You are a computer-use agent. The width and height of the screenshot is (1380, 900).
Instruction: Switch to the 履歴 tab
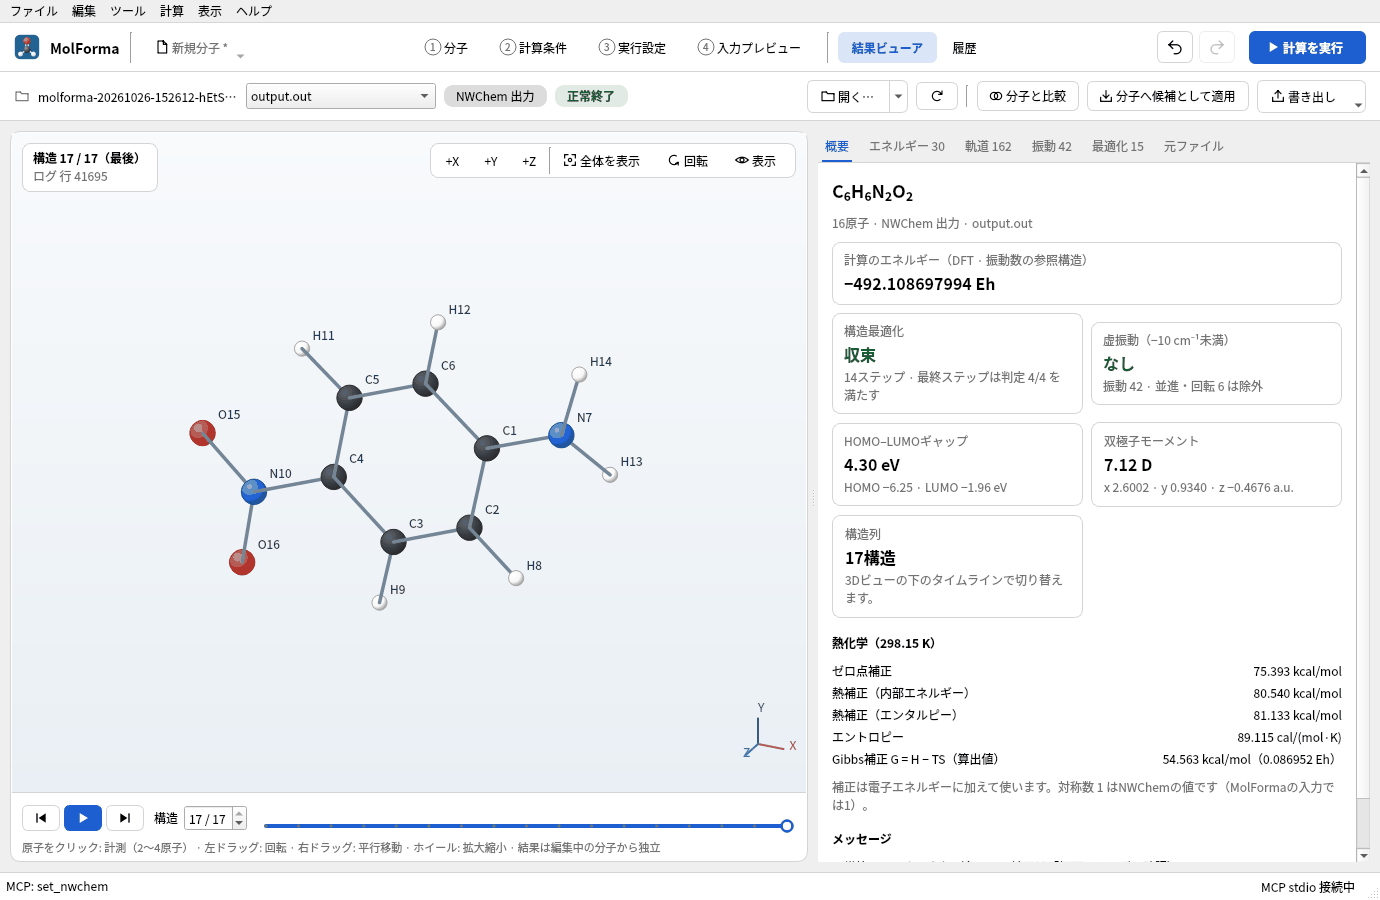964,47
